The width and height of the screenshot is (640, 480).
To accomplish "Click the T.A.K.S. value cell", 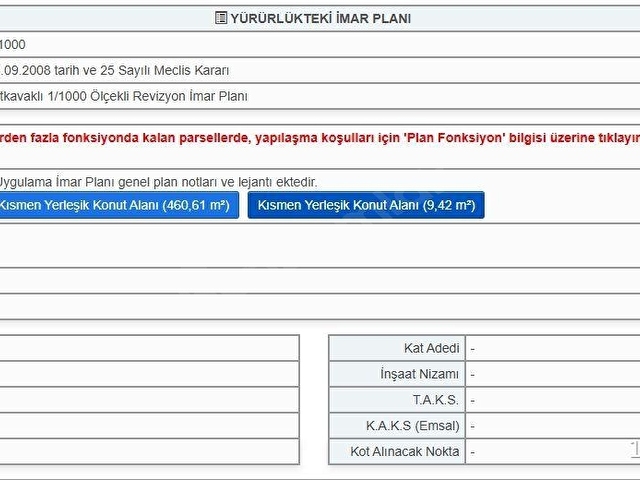I will coord(553,400).
